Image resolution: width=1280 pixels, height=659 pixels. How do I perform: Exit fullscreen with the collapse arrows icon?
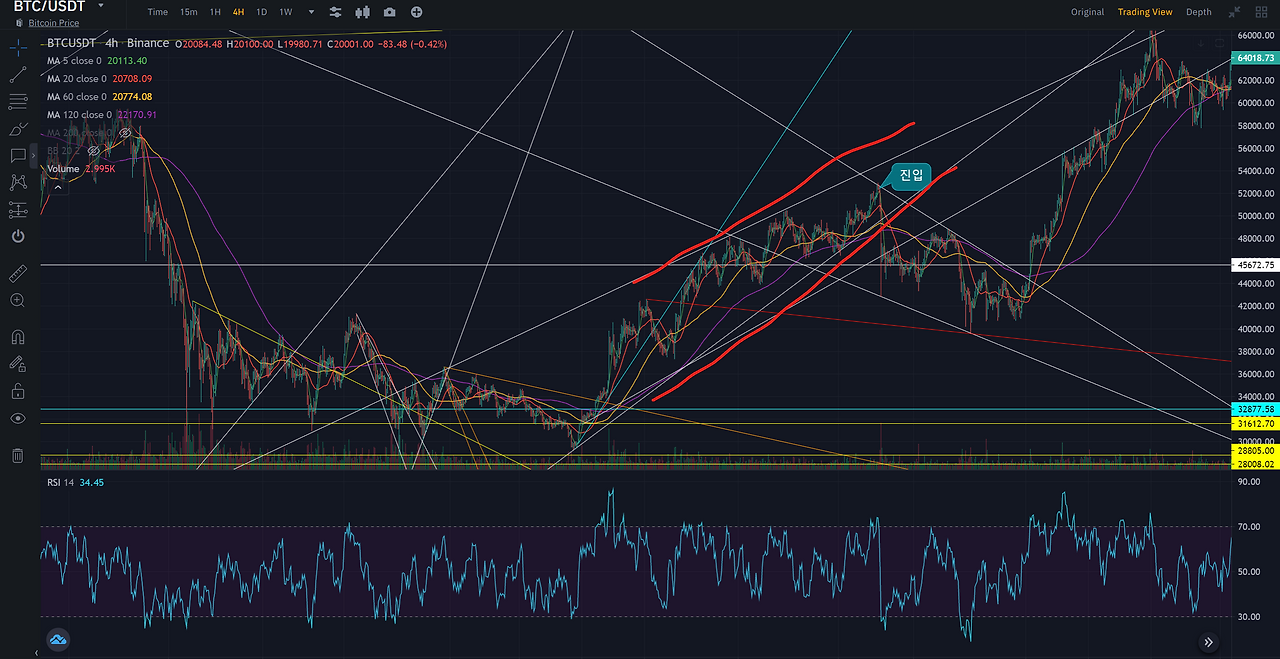coord(1234,12)
